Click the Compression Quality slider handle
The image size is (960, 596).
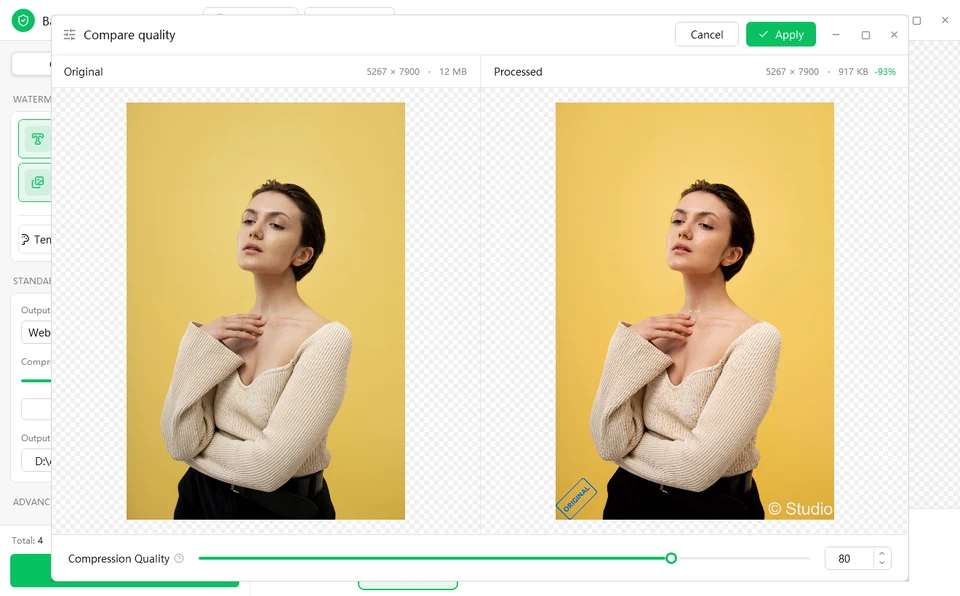671,558
